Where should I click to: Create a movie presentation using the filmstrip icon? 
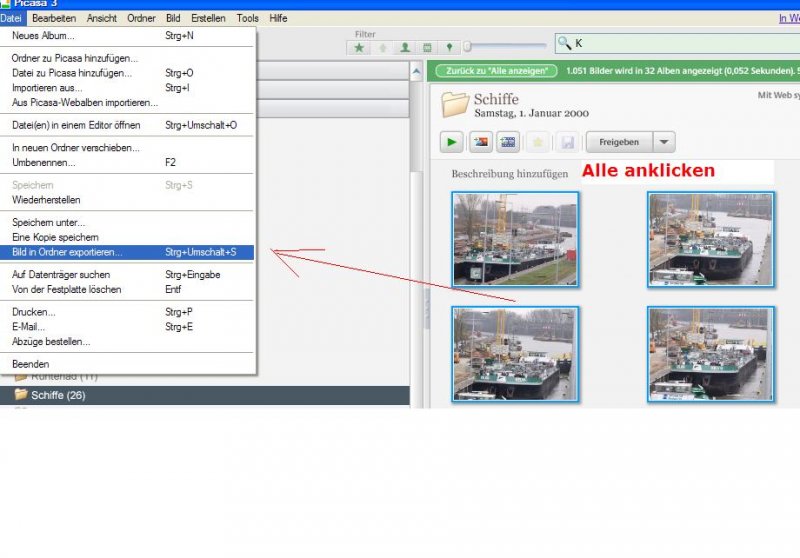pos(508,142)
